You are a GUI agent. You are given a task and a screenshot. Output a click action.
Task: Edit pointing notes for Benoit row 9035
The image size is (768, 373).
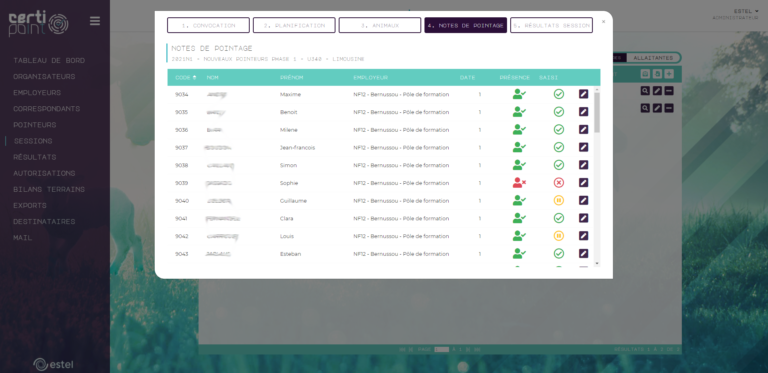583,112
